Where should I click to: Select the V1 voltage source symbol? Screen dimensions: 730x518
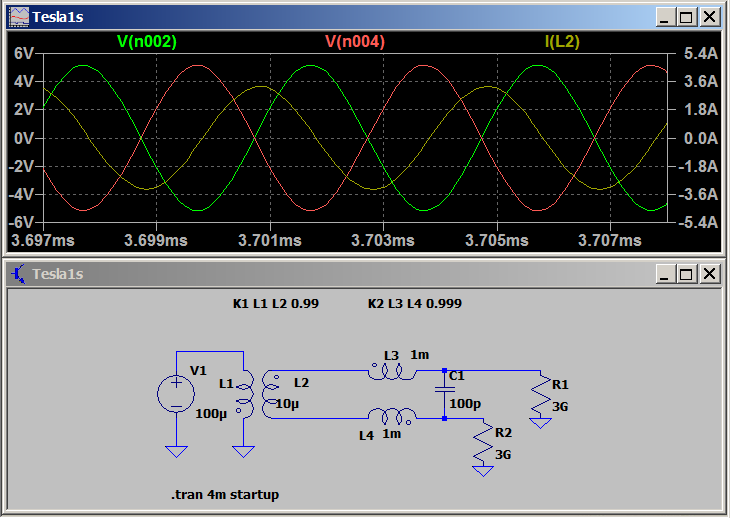[x=175, y=394]
